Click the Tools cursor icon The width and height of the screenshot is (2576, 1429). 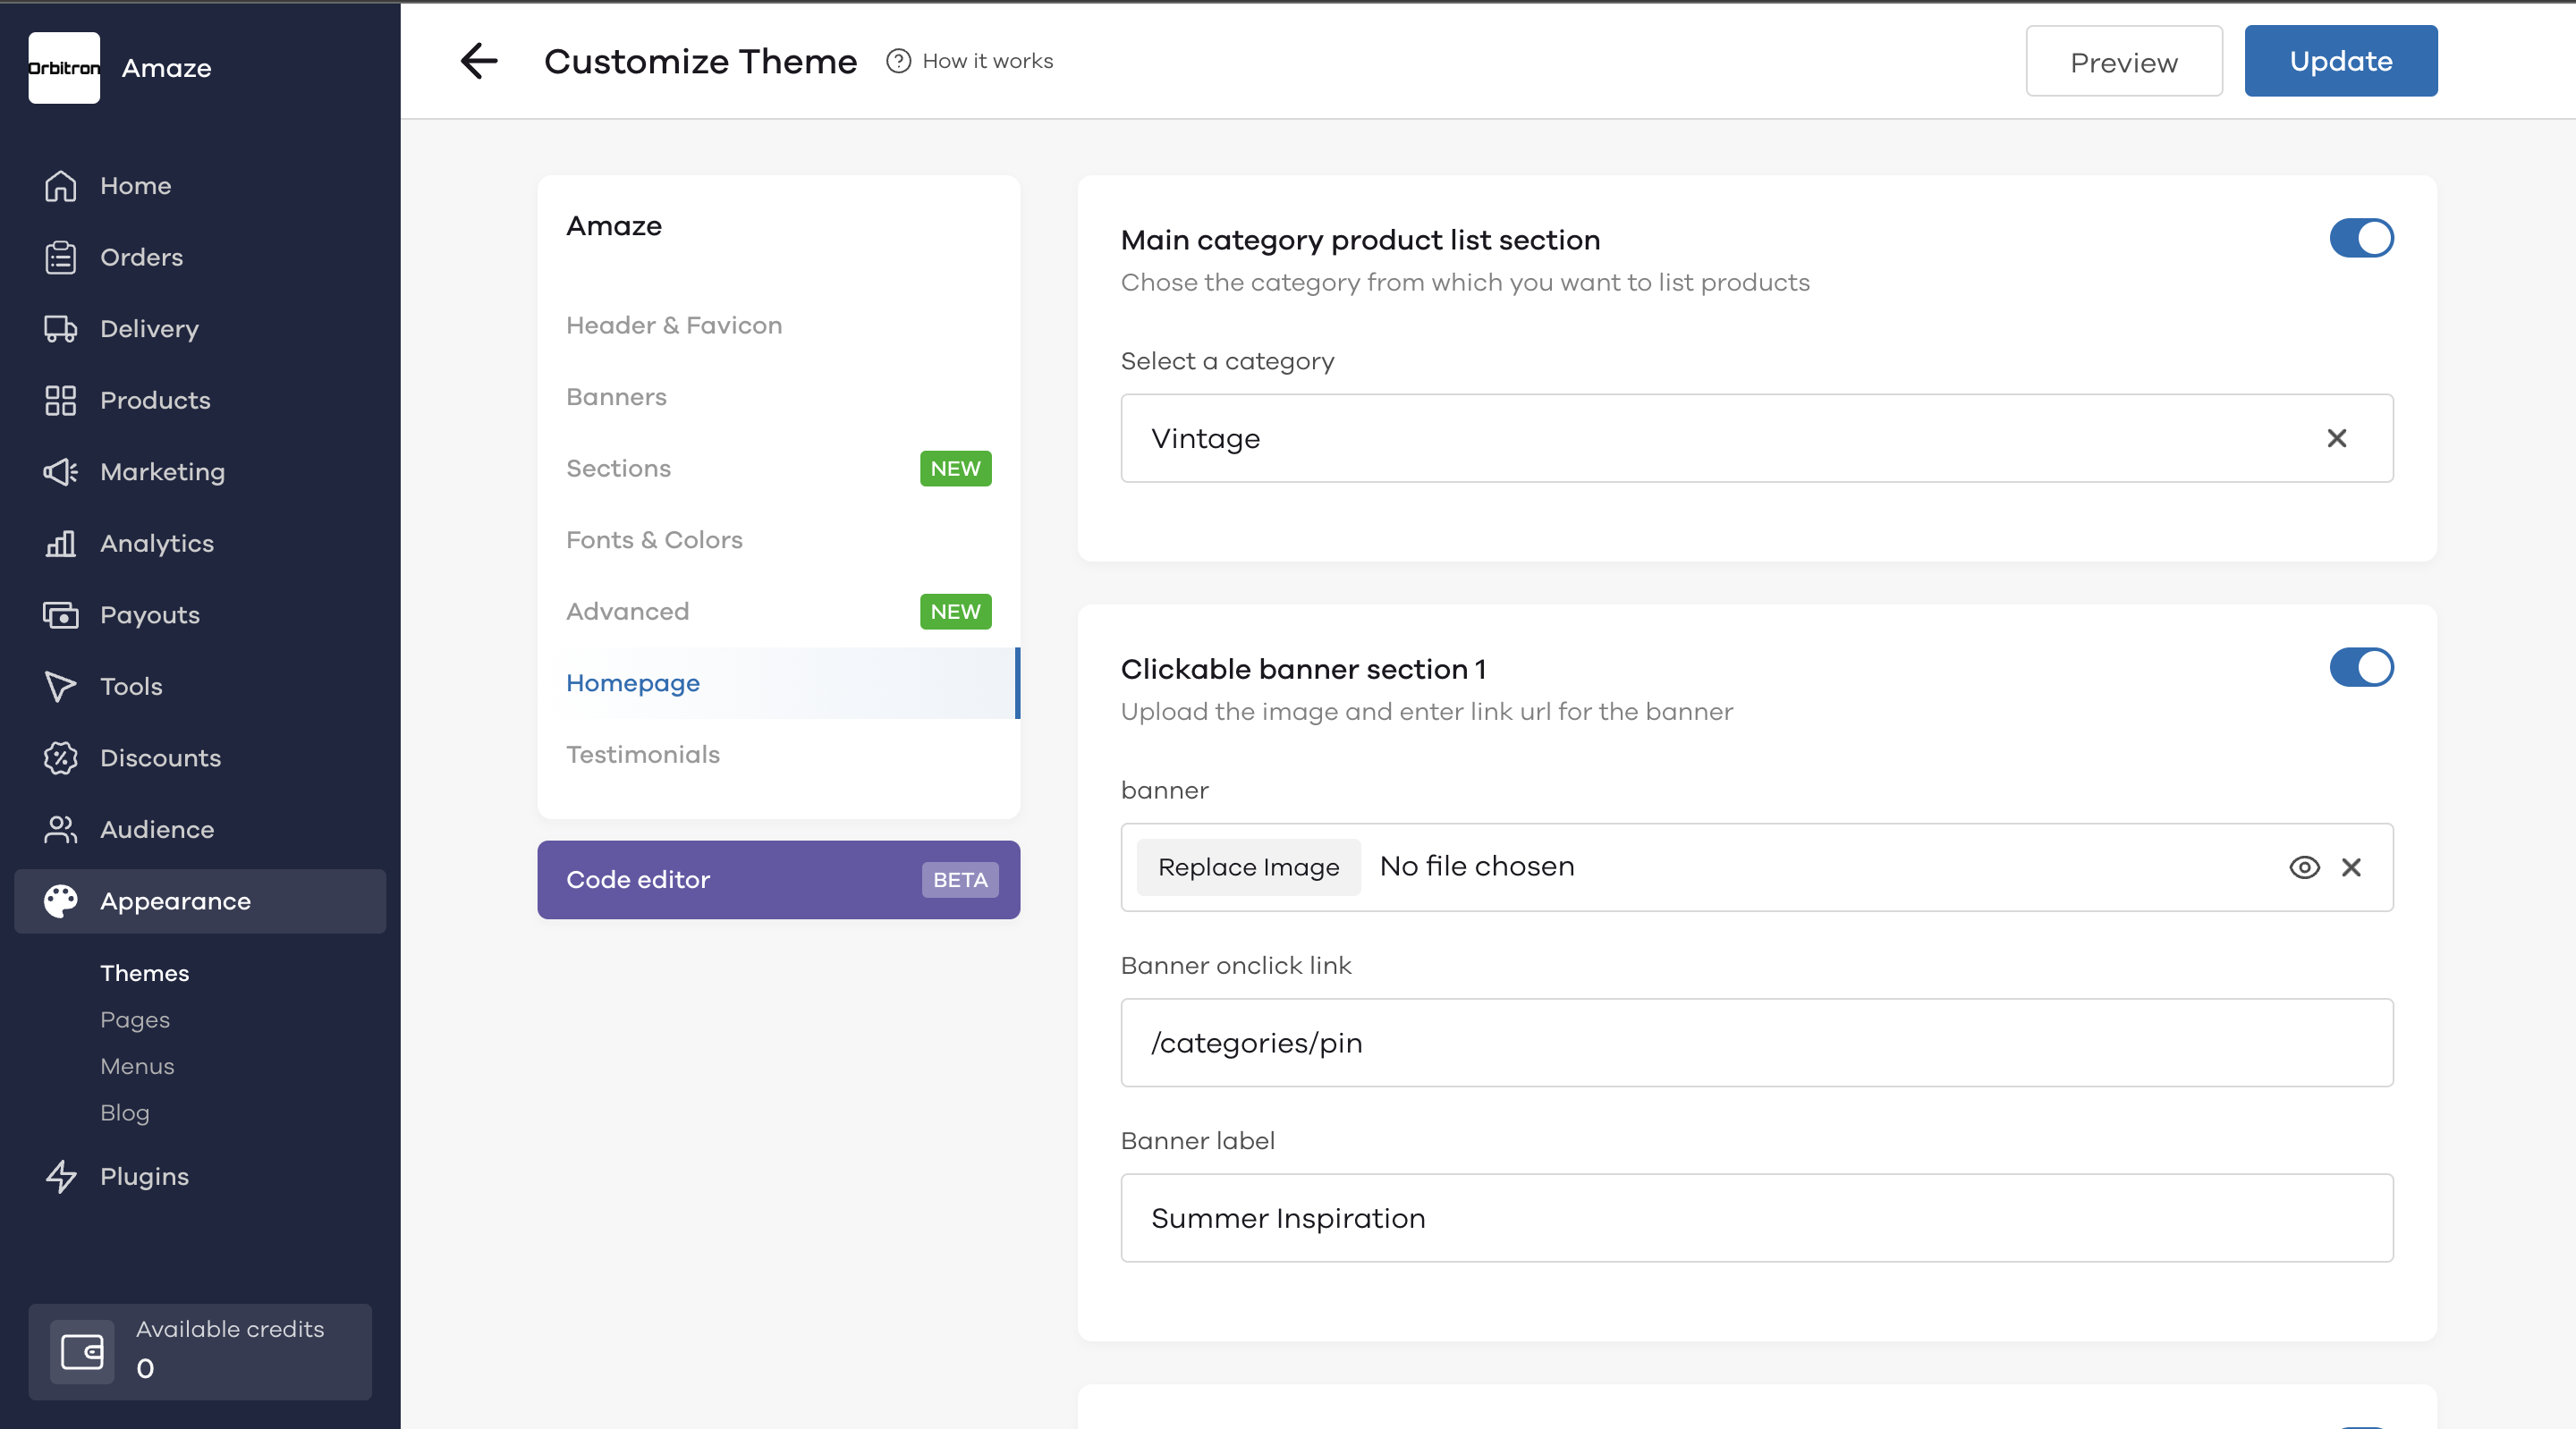60,687
